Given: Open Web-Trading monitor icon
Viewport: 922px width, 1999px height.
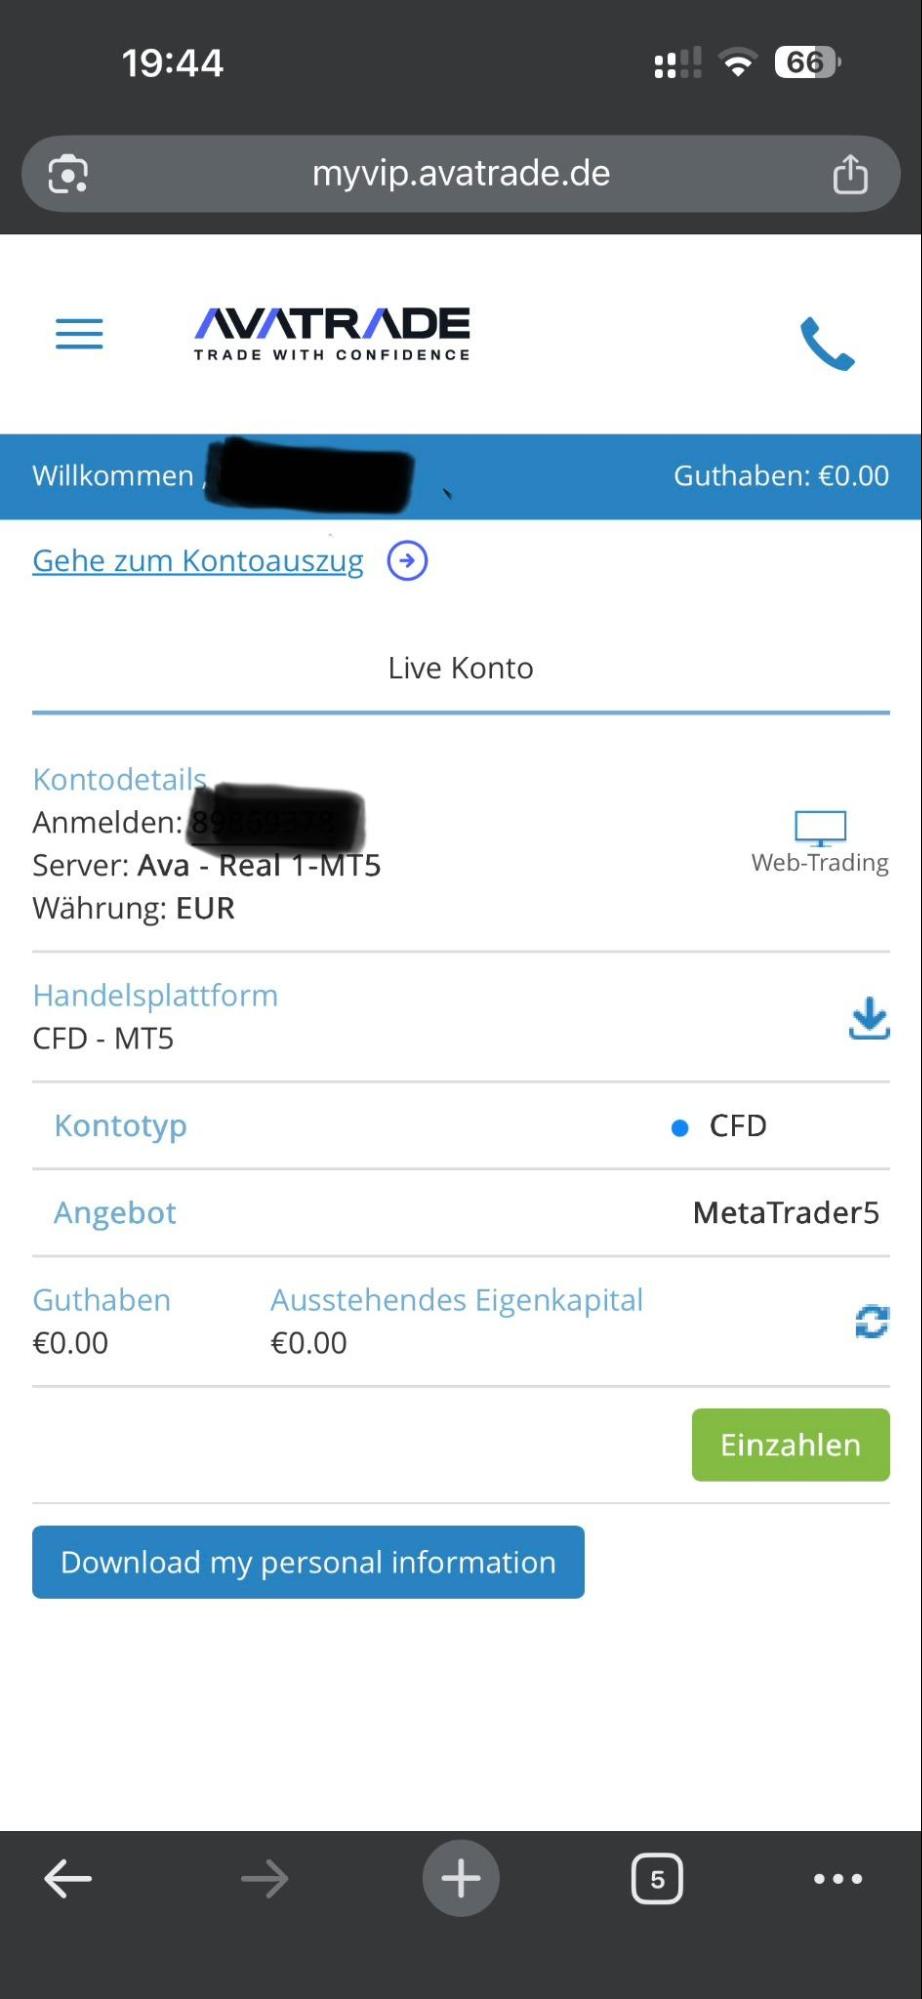Looking at the screenshot, I should (820, 829).
